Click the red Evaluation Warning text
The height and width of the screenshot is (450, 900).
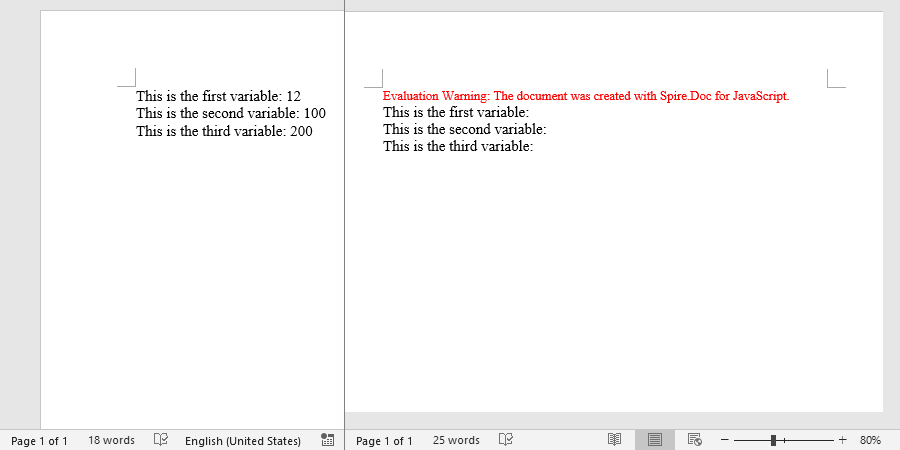click(x=586, y=96)
